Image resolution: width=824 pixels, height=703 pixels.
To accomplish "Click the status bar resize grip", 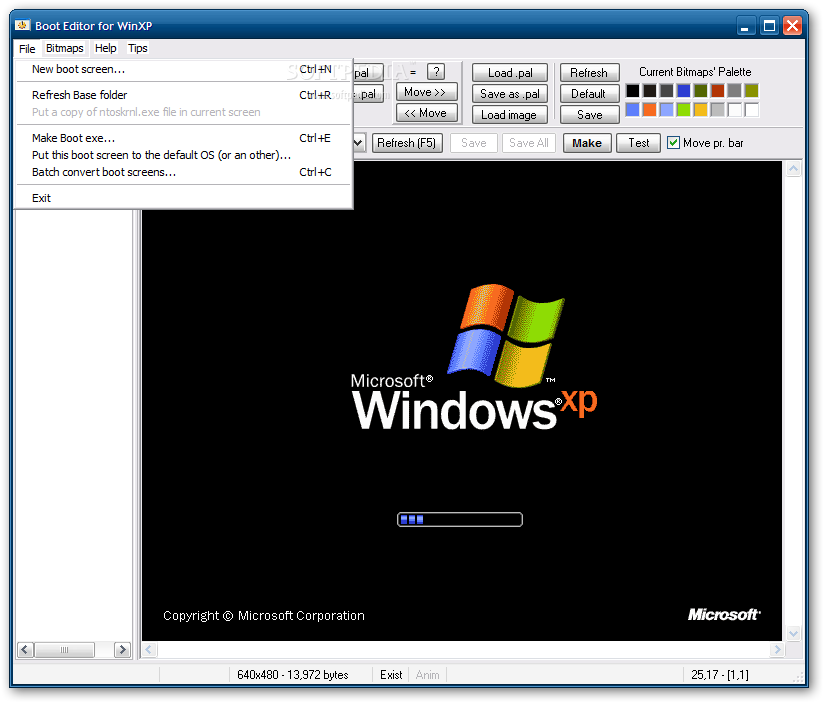I will tap(798, 677).
